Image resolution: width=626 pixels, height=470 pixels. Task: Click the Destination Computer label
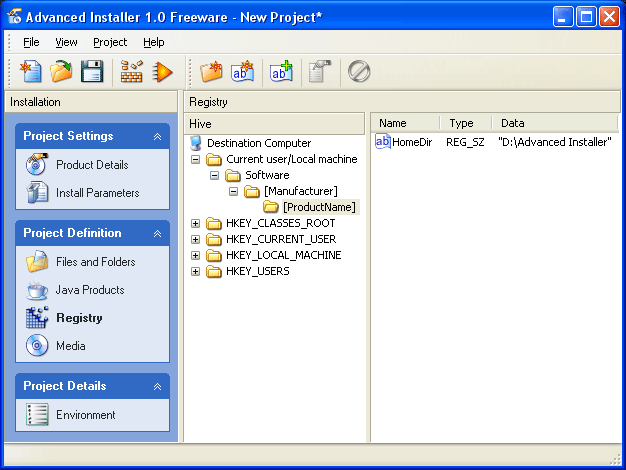click(259, 143)
